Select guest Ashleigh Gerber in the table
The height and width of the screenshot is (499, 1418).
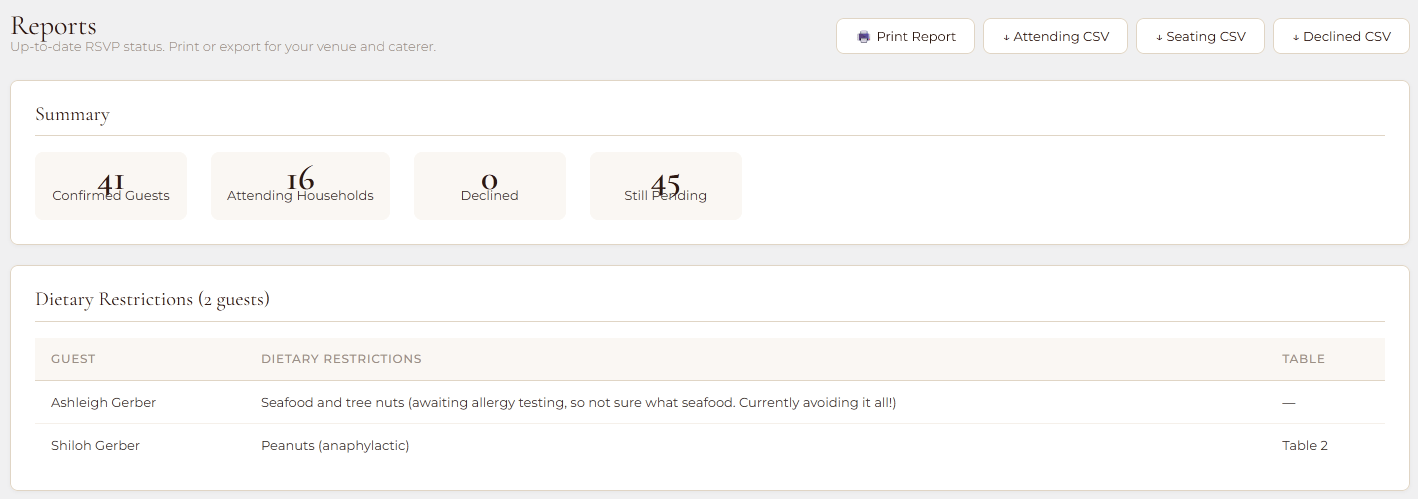[103, 402]
